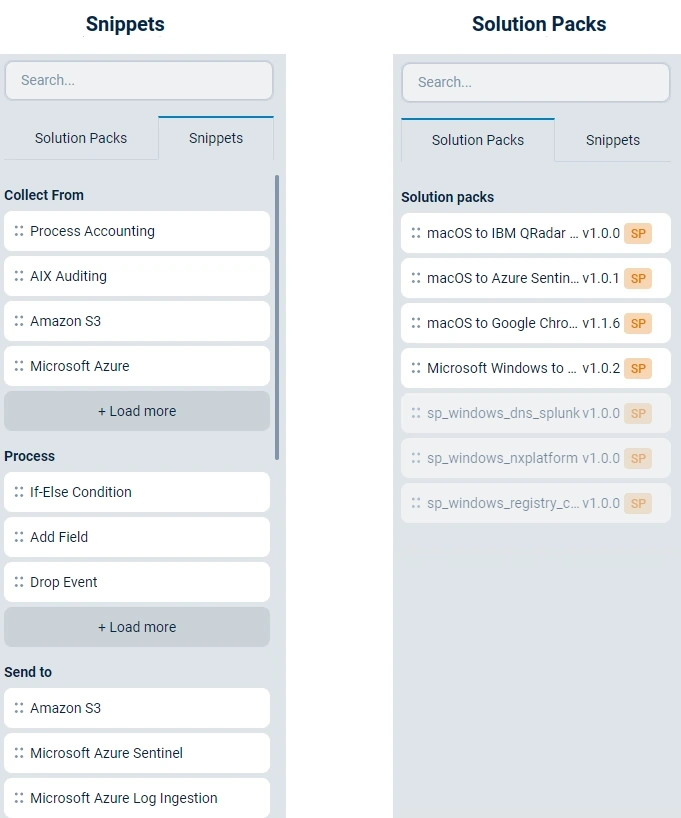Click the drag handle of the If-Else Condition snippet

(20, 492)
